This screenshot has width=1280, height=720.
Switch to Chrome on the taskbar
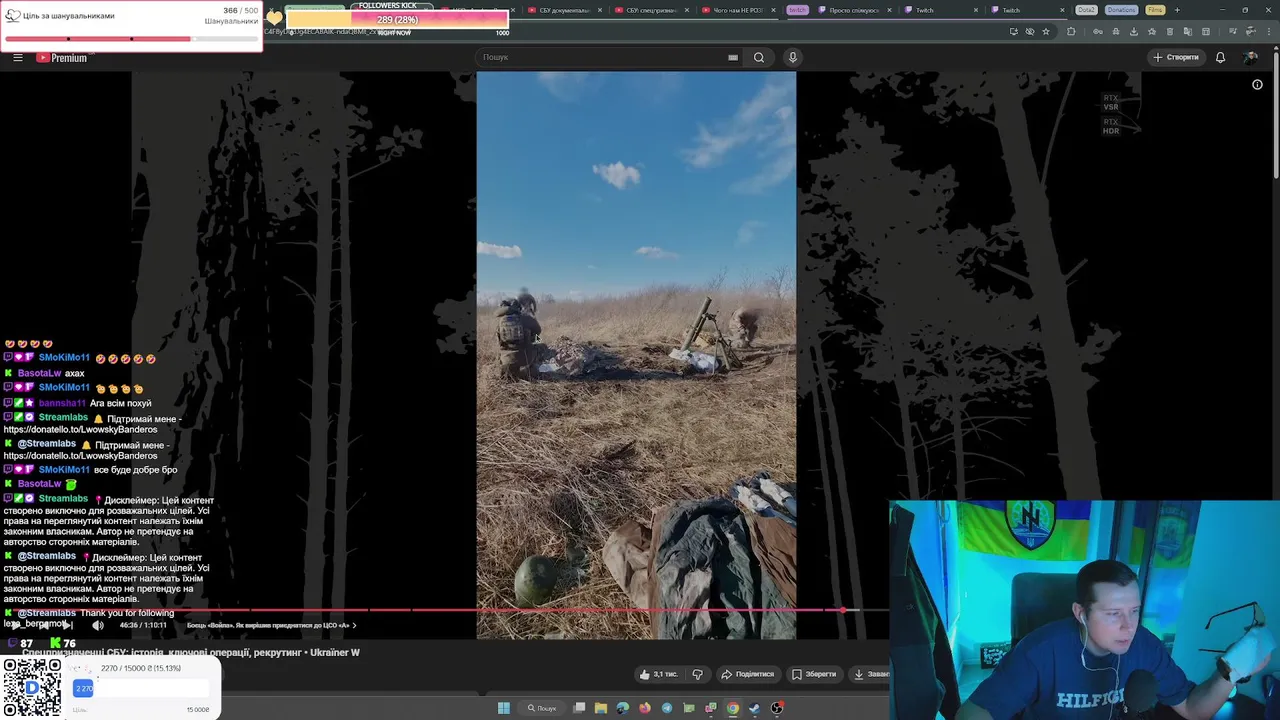[x=733, y=708]
